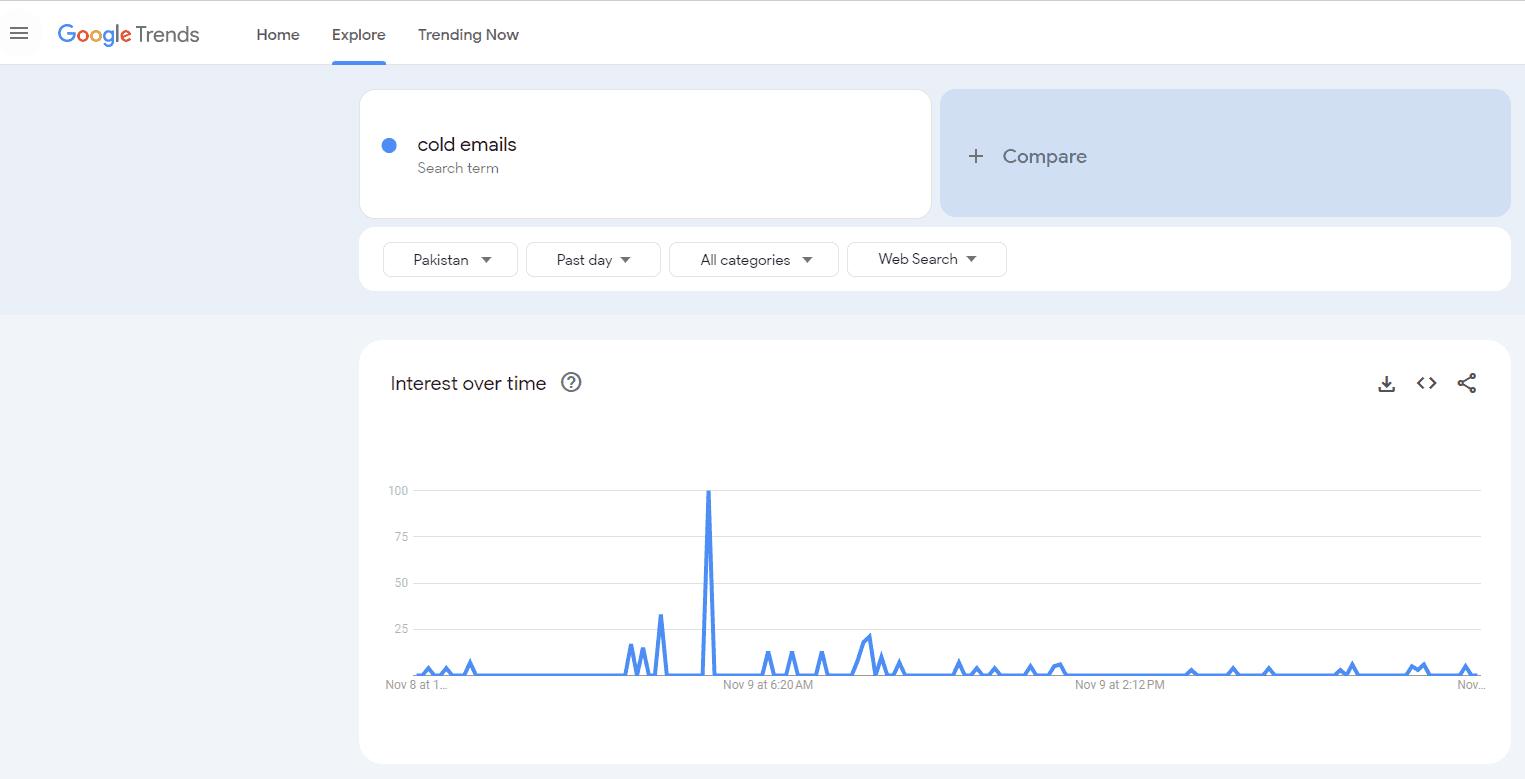Screen dimensions: 1525x779
Task: Select the Explore tab
Action: [359, 35]
